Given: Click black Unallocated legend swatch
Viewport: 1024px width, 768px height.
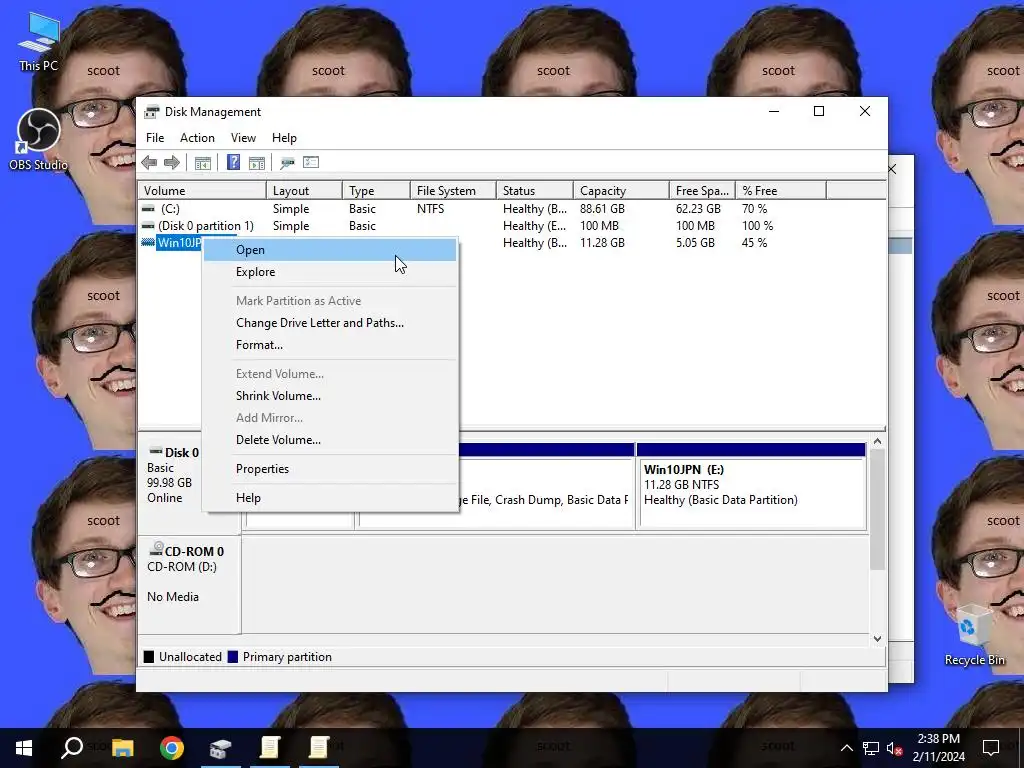Looking at the screenshot, I should (x=149, y=657).
